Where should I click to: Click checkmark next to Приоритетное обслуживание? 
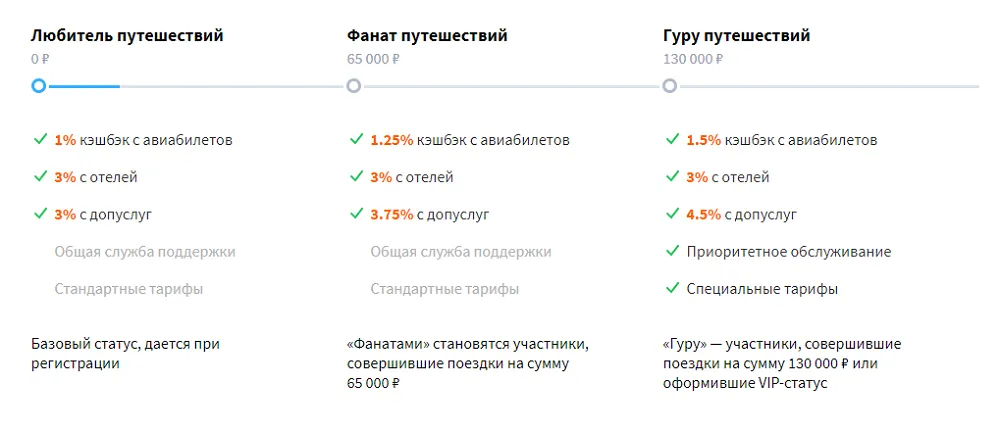[672, 251]
